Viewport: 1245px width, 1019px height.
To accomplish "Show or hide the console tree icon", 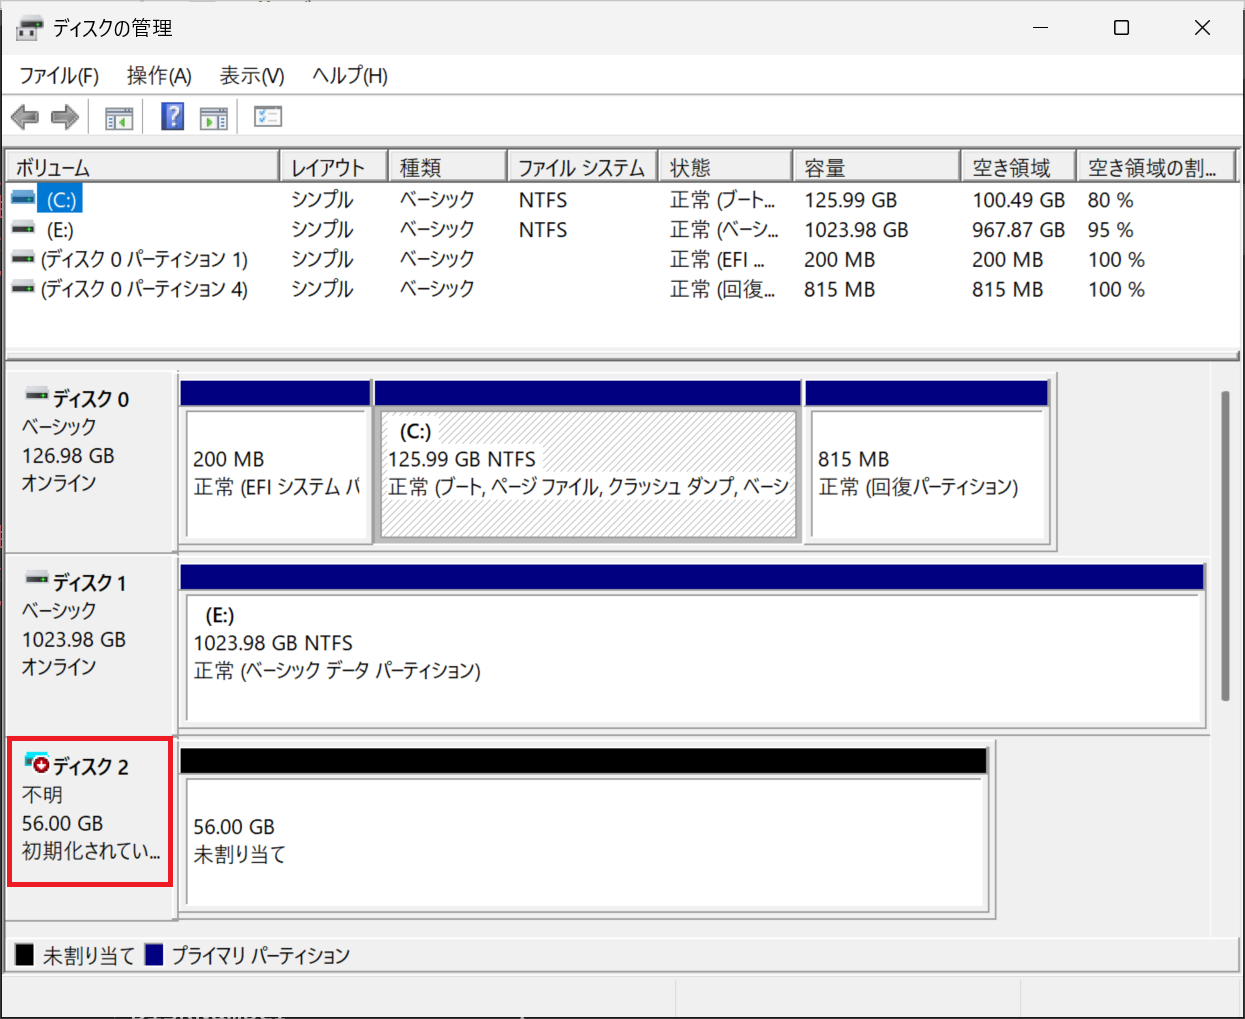I will tap(119, 118).
